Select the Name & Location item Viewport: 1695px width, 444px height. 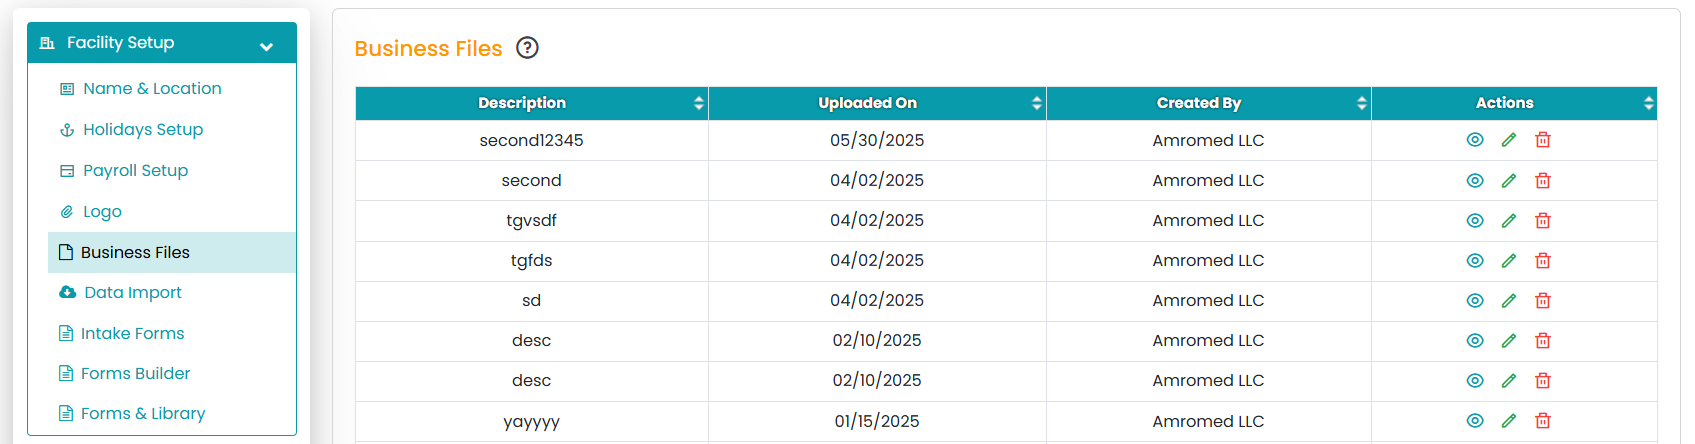pyautogui.click(x=152, y=88)
